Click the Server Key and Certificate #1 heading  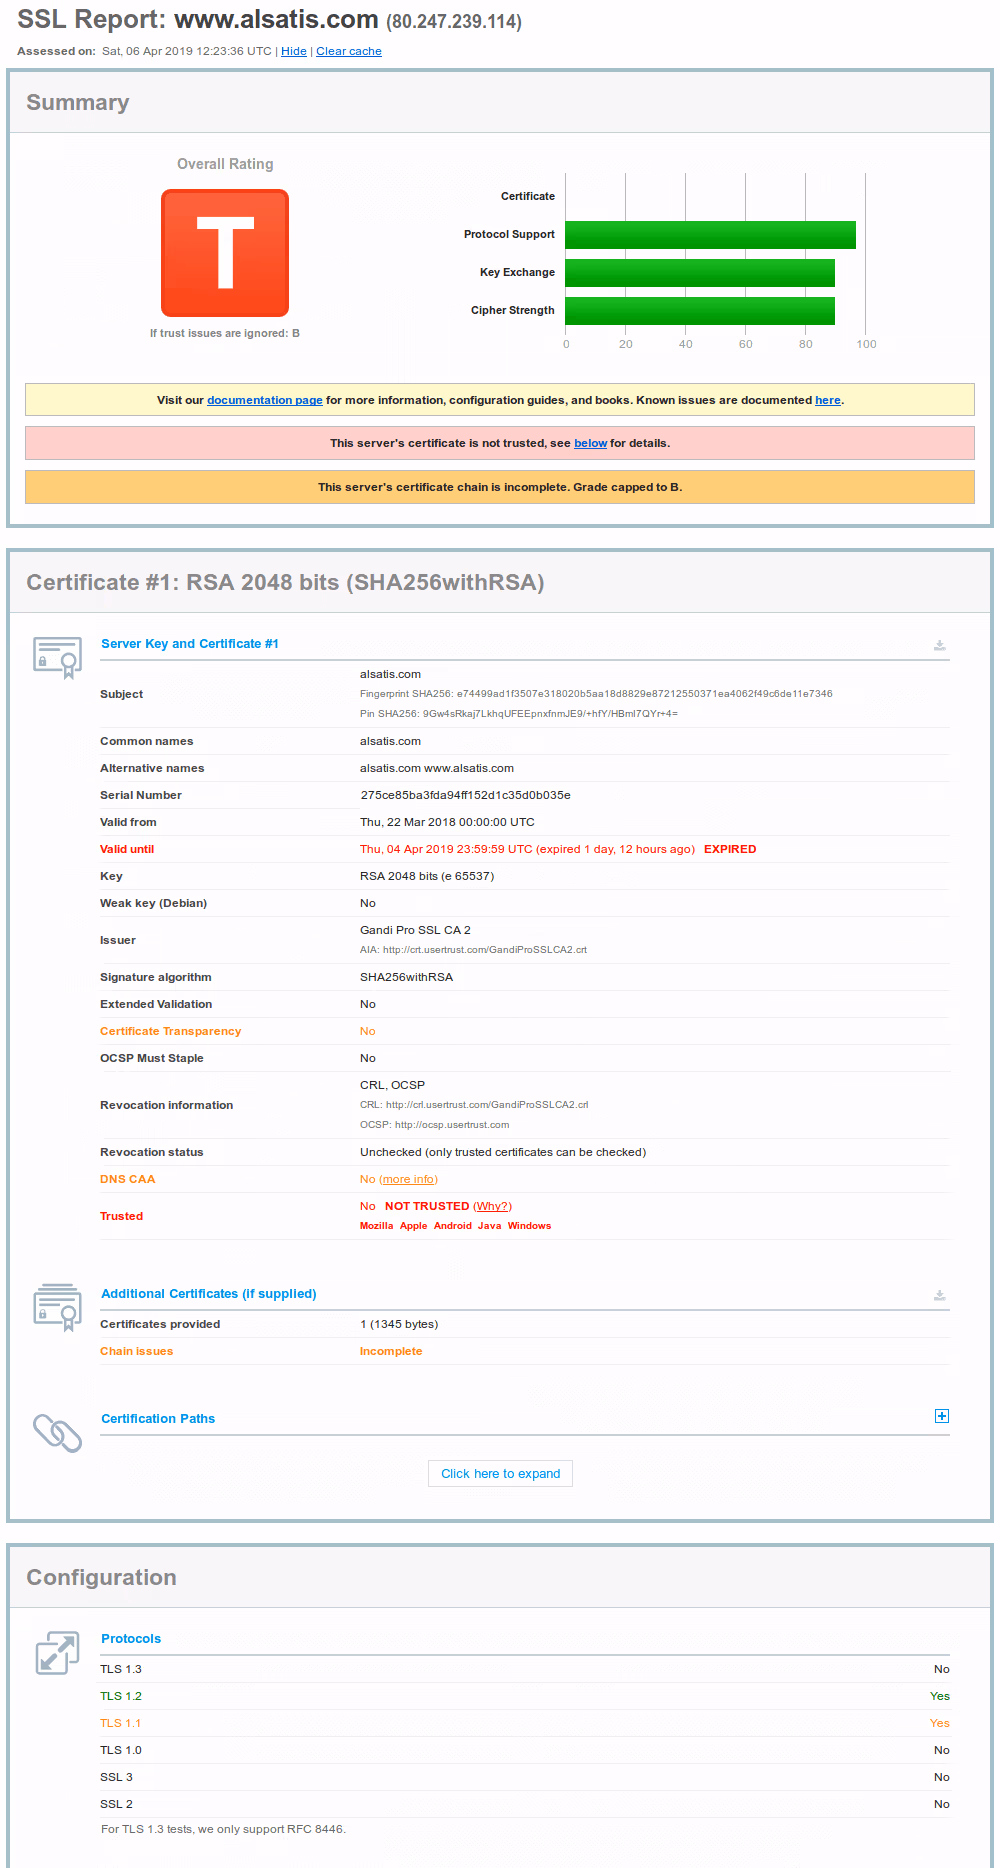click(190, 644)
